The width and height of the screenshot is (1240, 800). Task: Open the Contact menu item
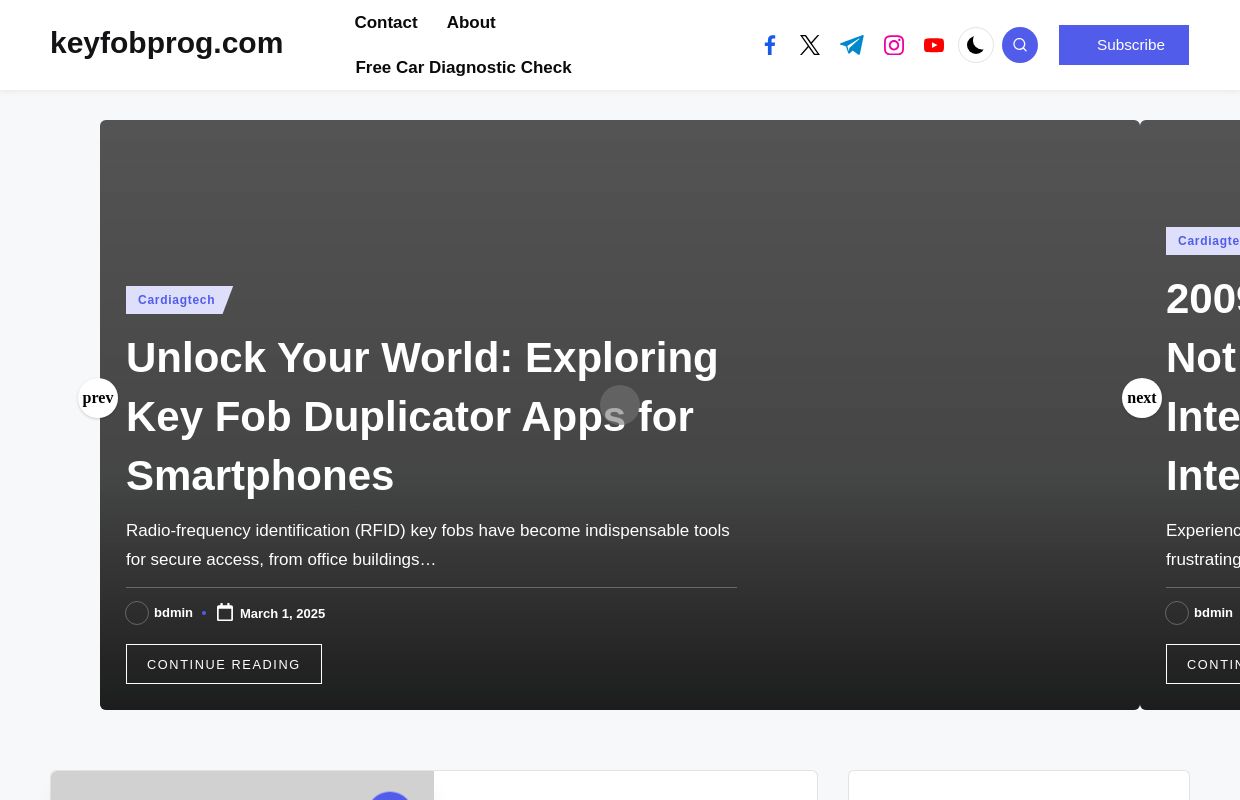pos(386,22)
